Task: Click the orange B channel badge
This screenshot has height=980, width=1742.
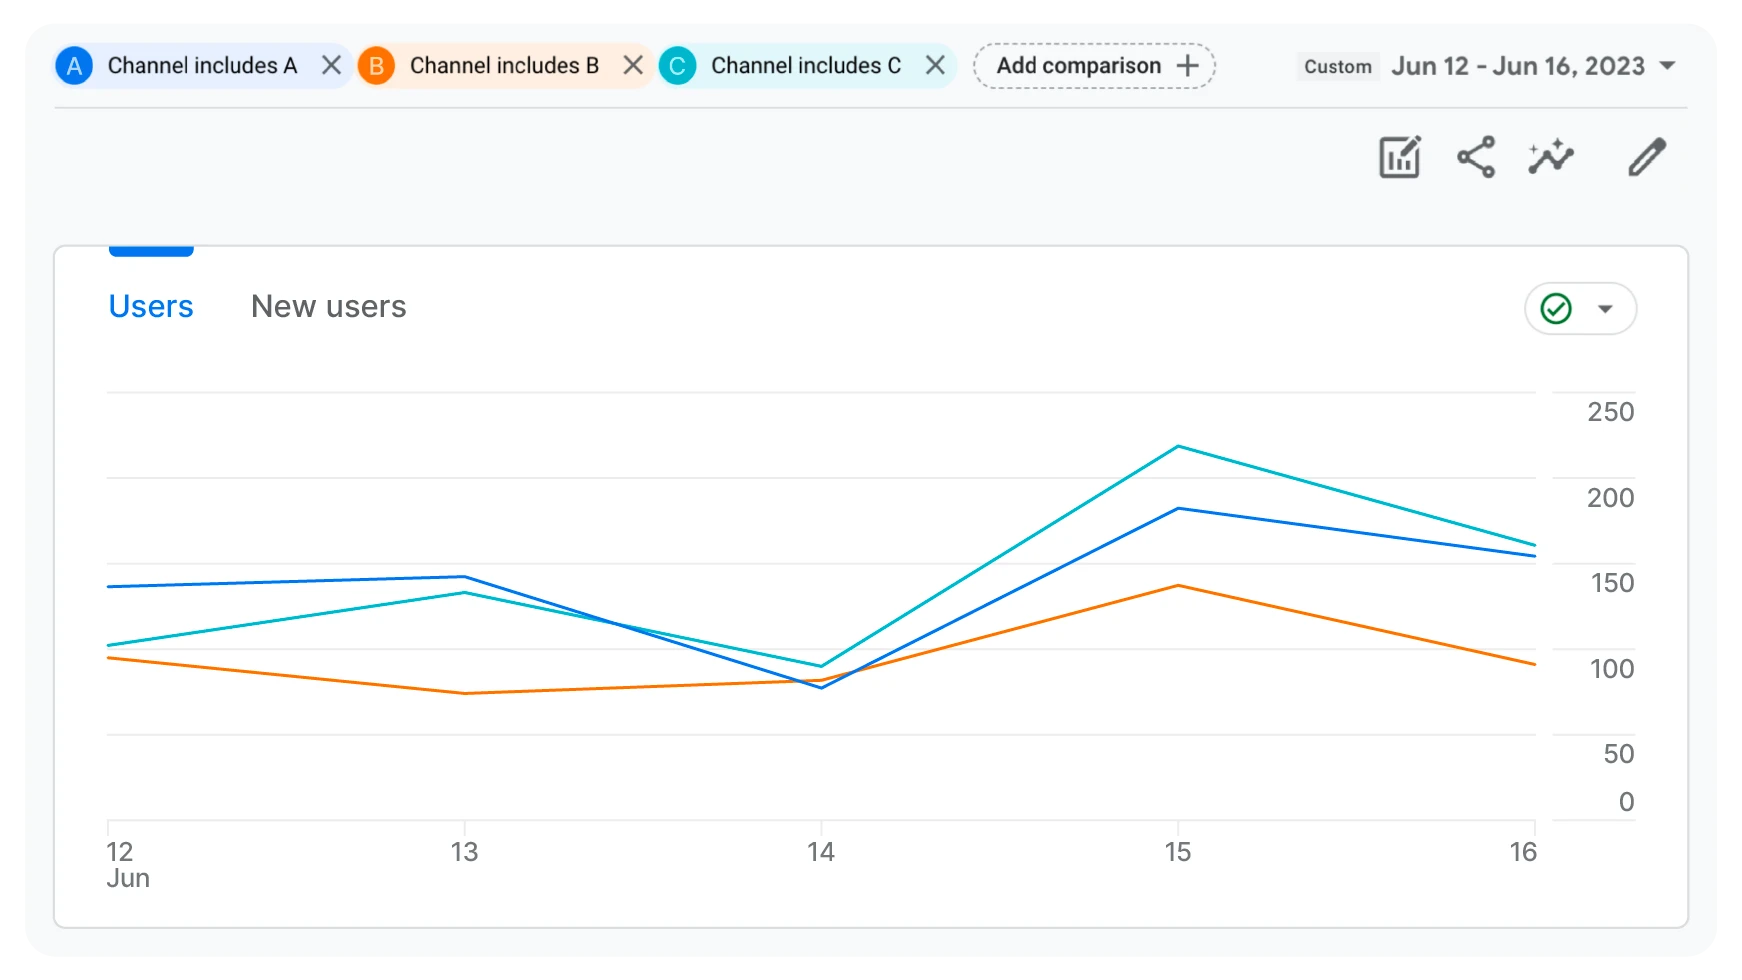Action: click(x=376, y=66)
